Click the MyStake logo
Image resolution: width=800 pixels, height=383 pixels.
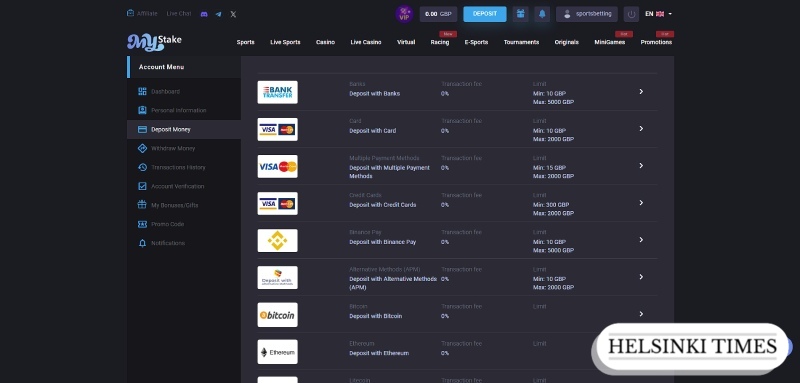154,42
